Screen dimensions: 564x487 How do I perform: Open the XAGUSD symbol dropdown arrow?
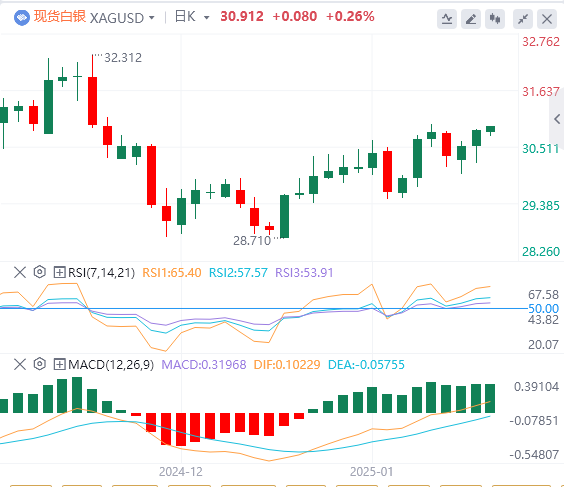point(152,18)
